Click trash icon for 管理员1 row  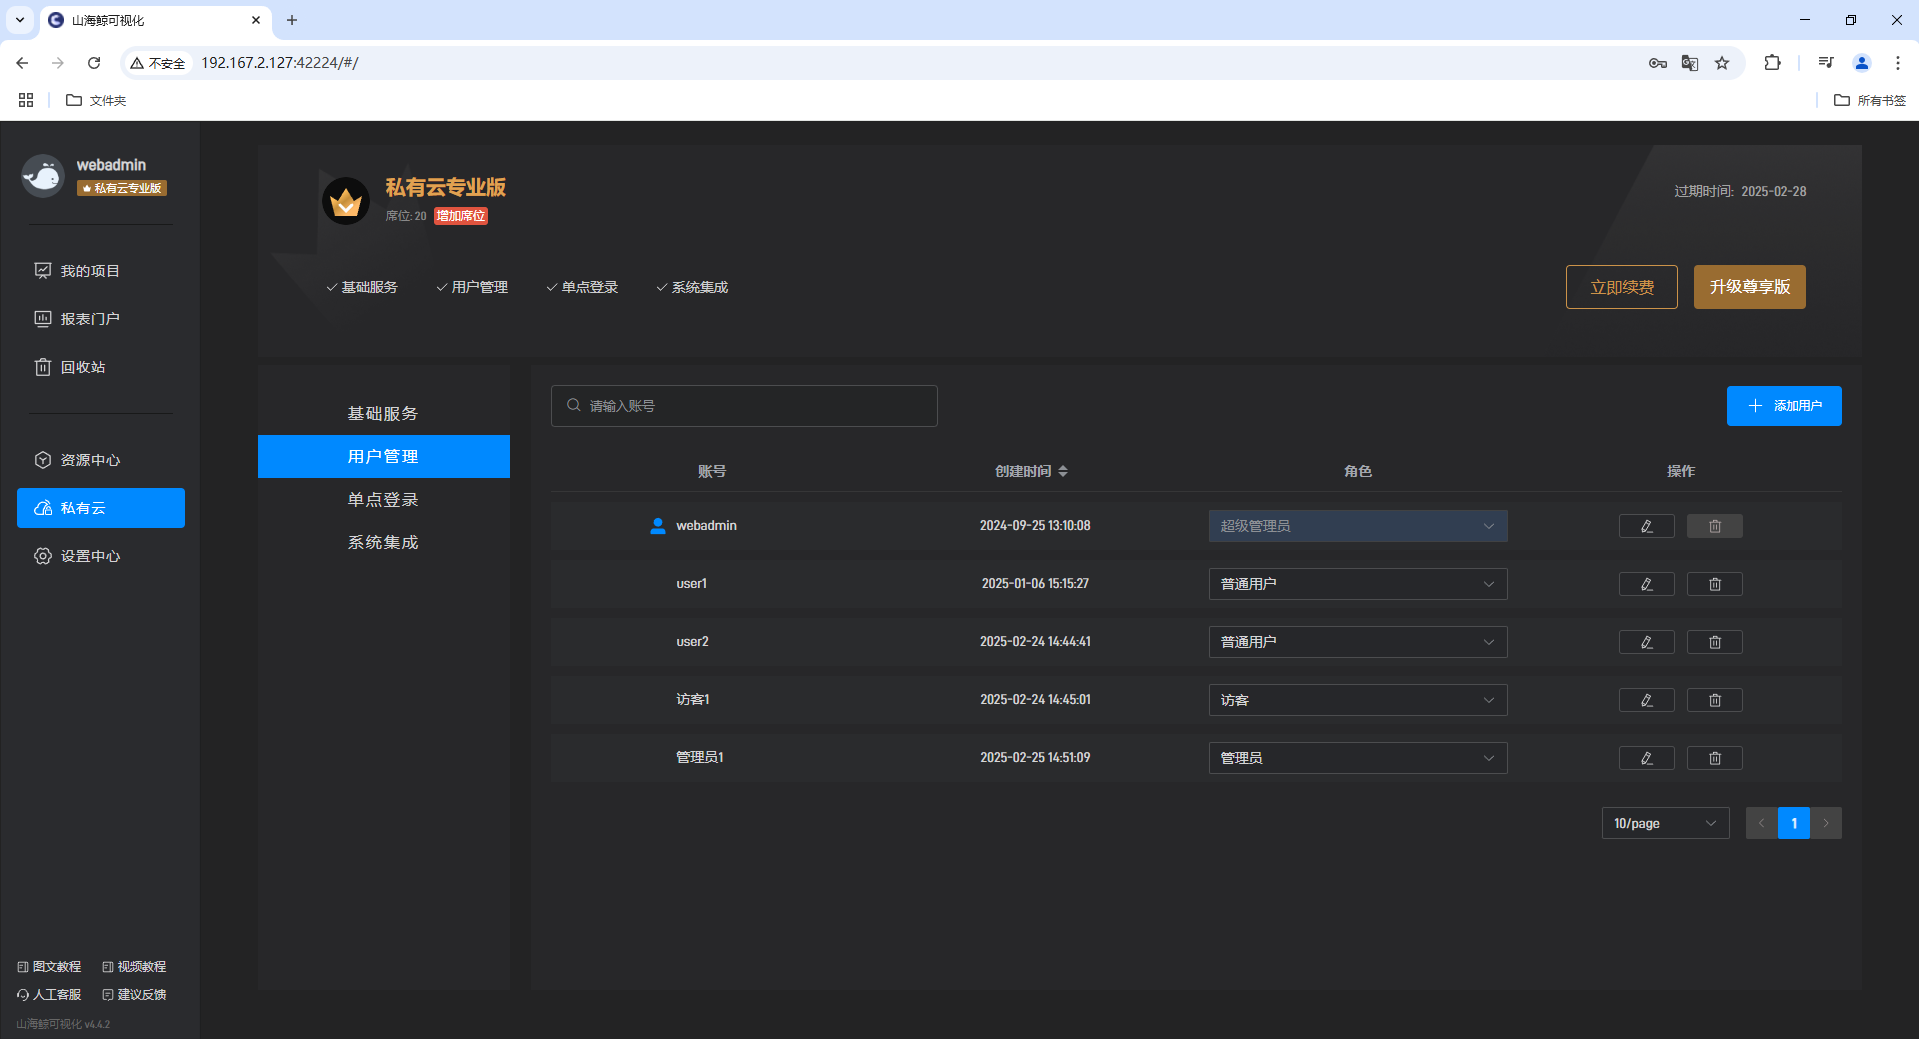tap(1714, 758)
